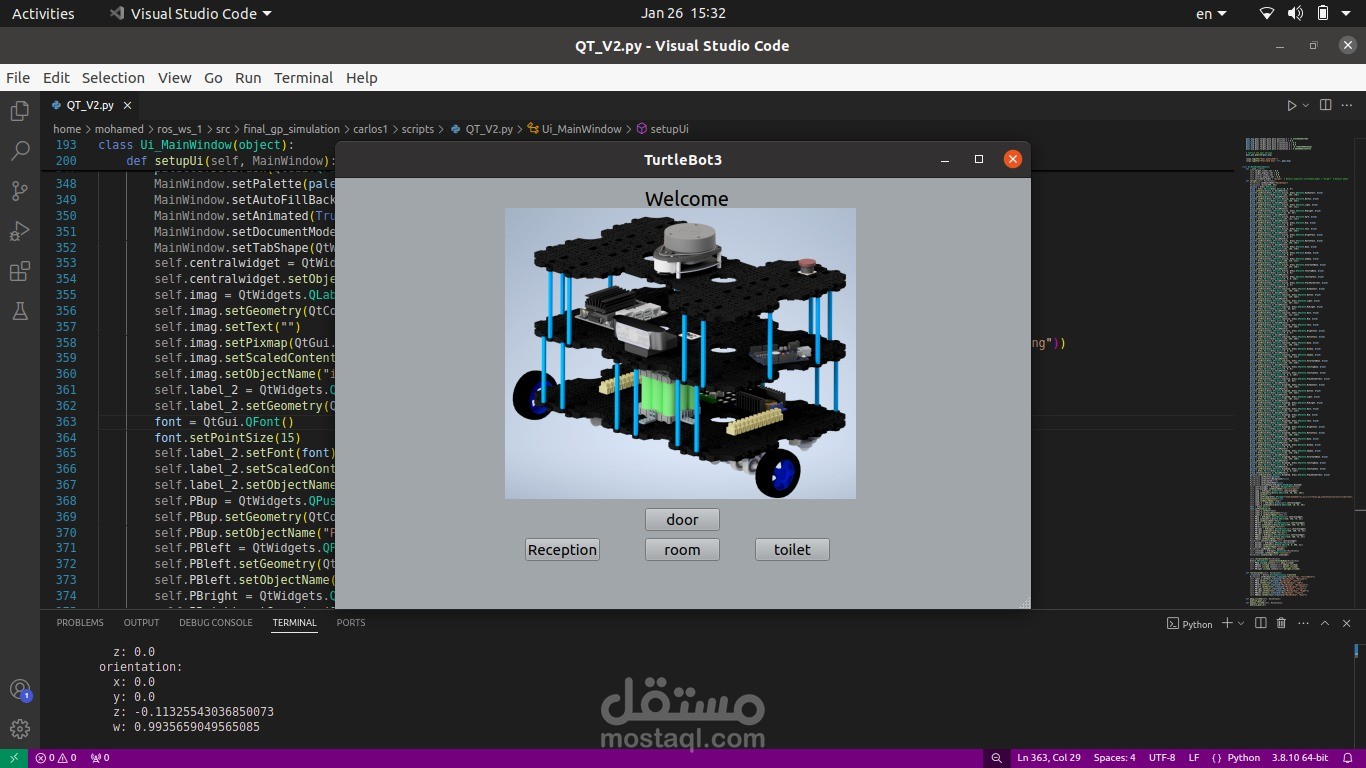The height and width of the screenshot is (768, 1366).
Task: Open the Terminal menu
Action: (x=303, y=78)
